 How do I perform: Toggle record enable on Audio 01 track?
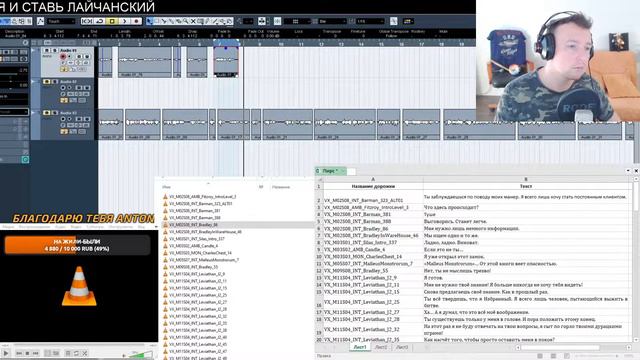(63, 57)
